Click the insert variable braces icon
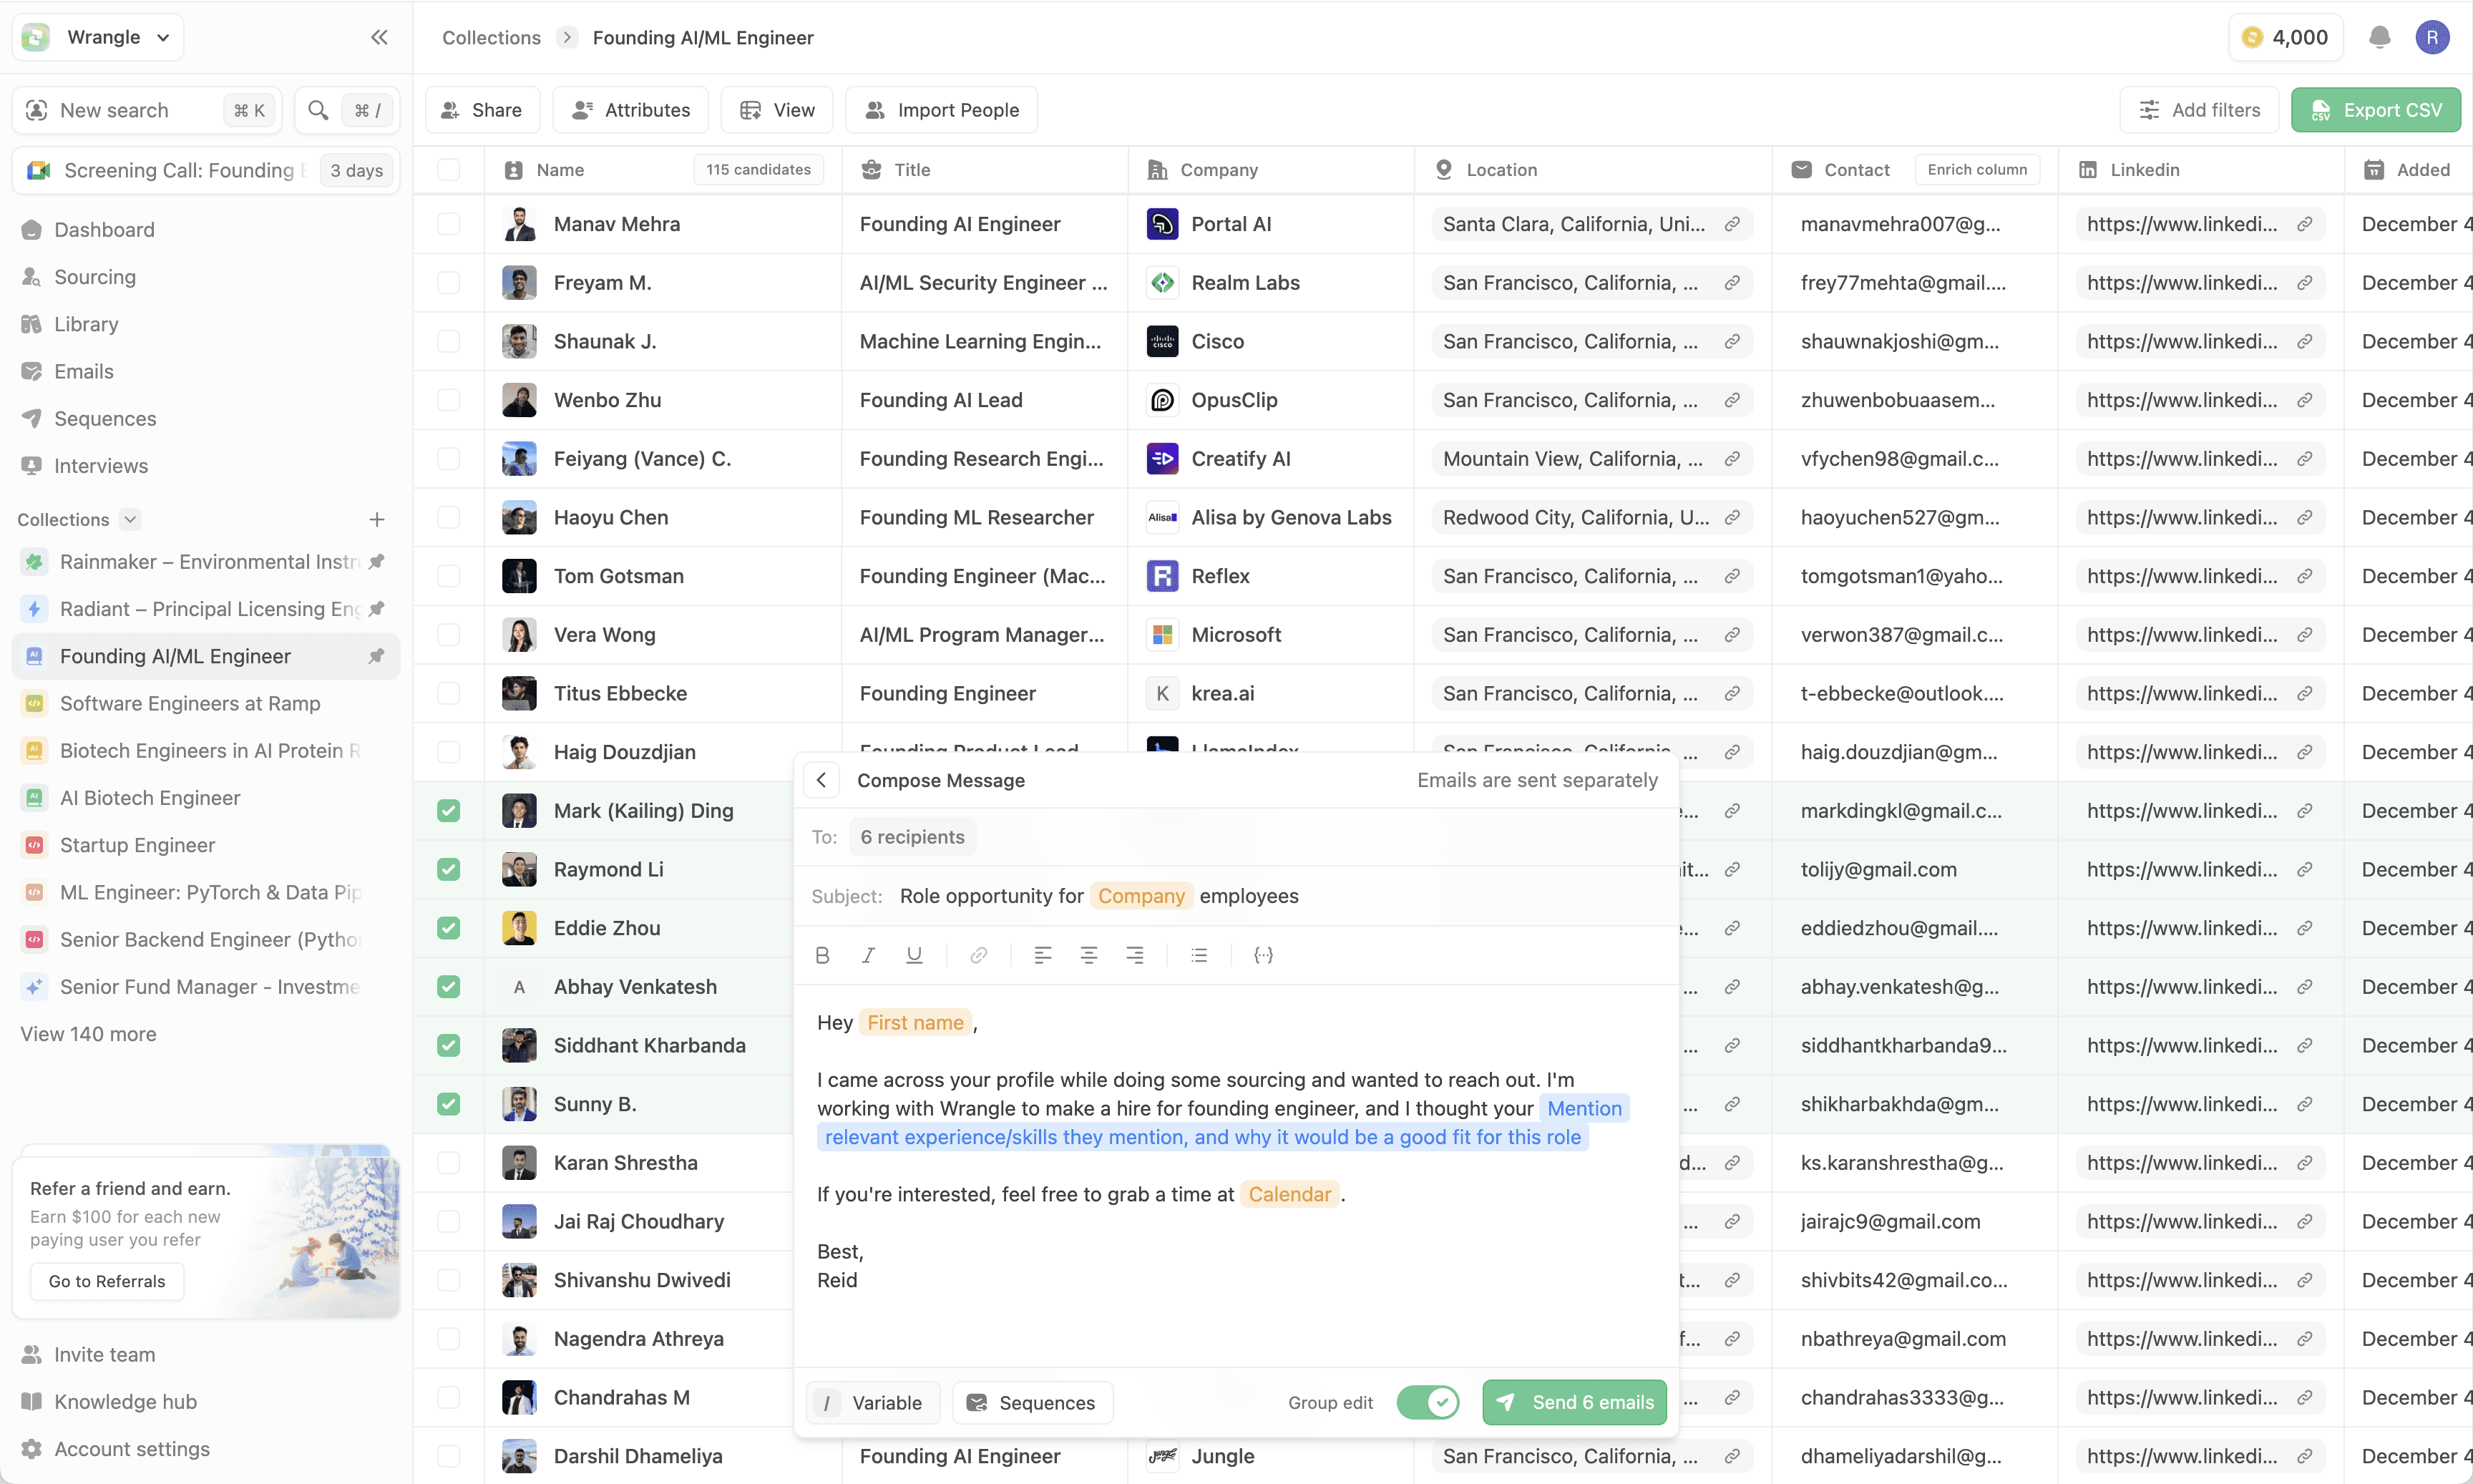 coord(1263,955)
